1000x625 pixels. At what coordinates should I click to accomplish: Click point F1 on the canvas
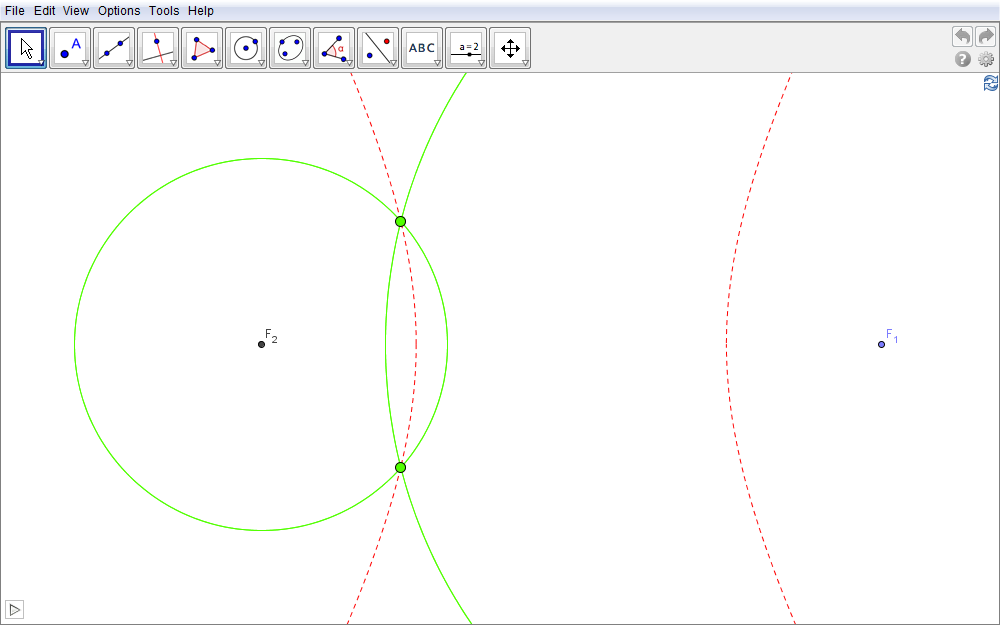(881, 344)
